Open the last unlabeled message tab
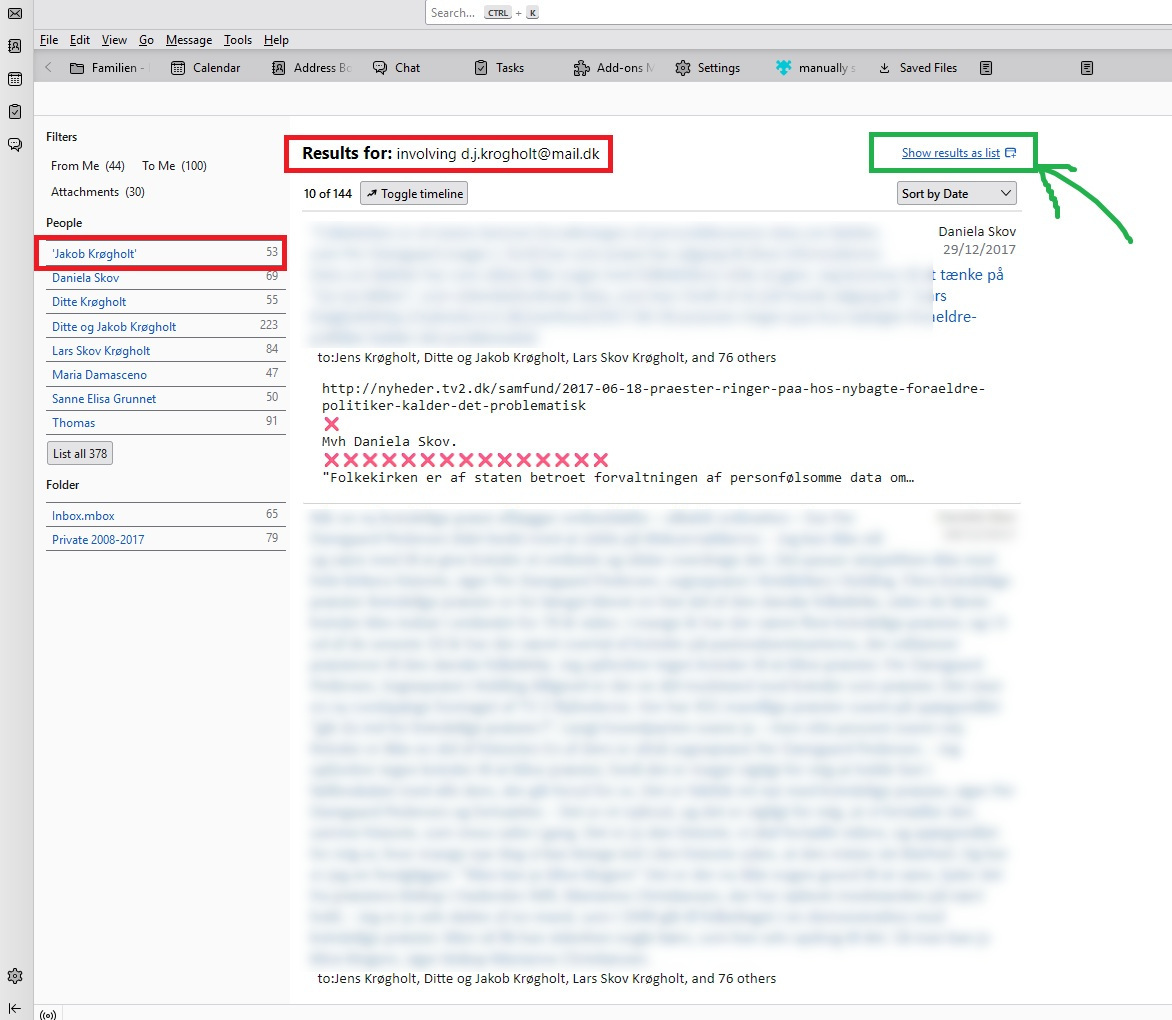Viewport: 1172px width, 1020px height. 1088,68
